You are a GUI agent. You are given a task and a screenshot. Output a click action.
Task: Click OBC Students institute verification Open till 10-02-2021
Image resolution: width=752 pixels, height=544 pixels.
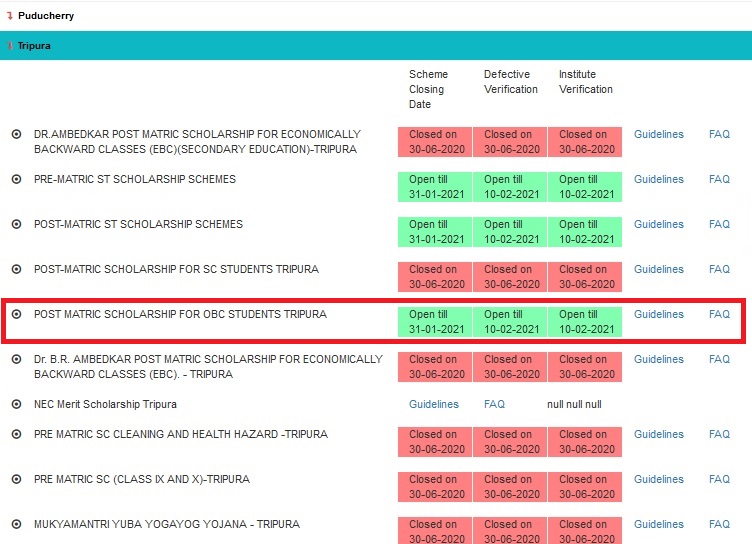click(585, 322)
